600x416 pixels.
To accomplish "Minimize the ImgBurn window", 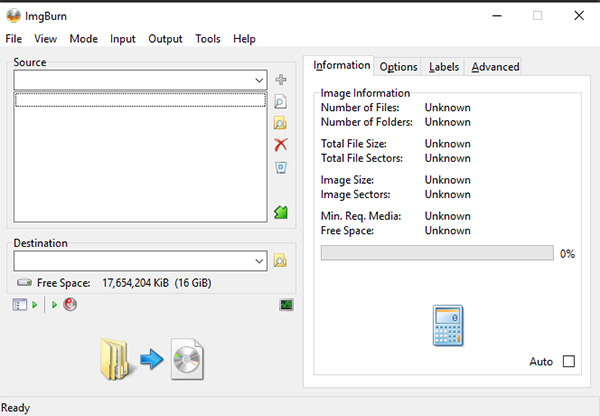I will click(x=497, y=16).
